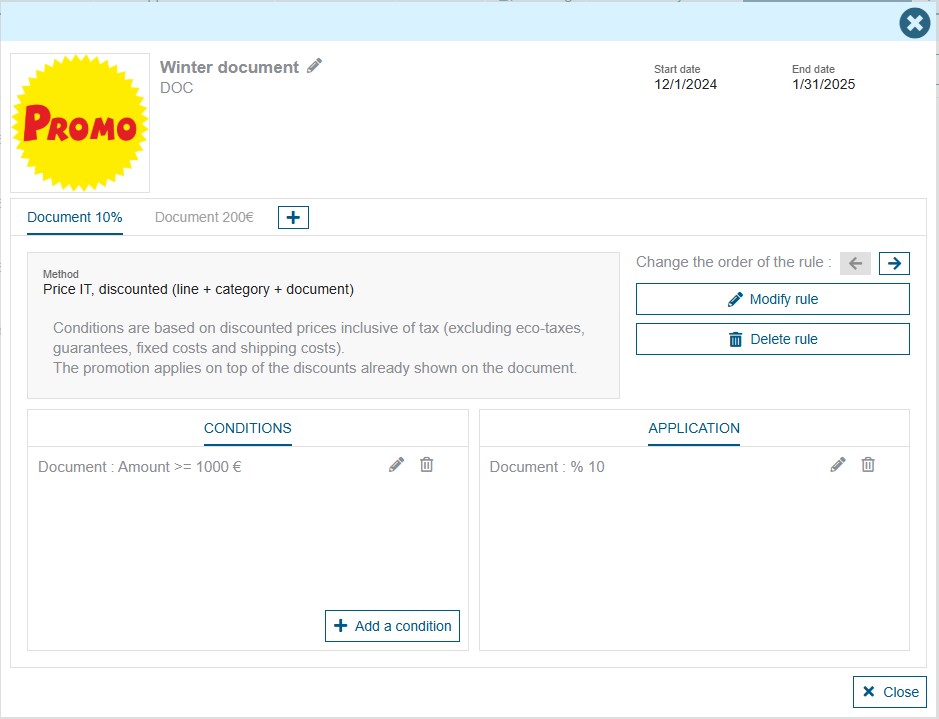This screenshot has width=939, height=719.
Task: Click the start date 12/1/2024
Action: pos(685,84)
